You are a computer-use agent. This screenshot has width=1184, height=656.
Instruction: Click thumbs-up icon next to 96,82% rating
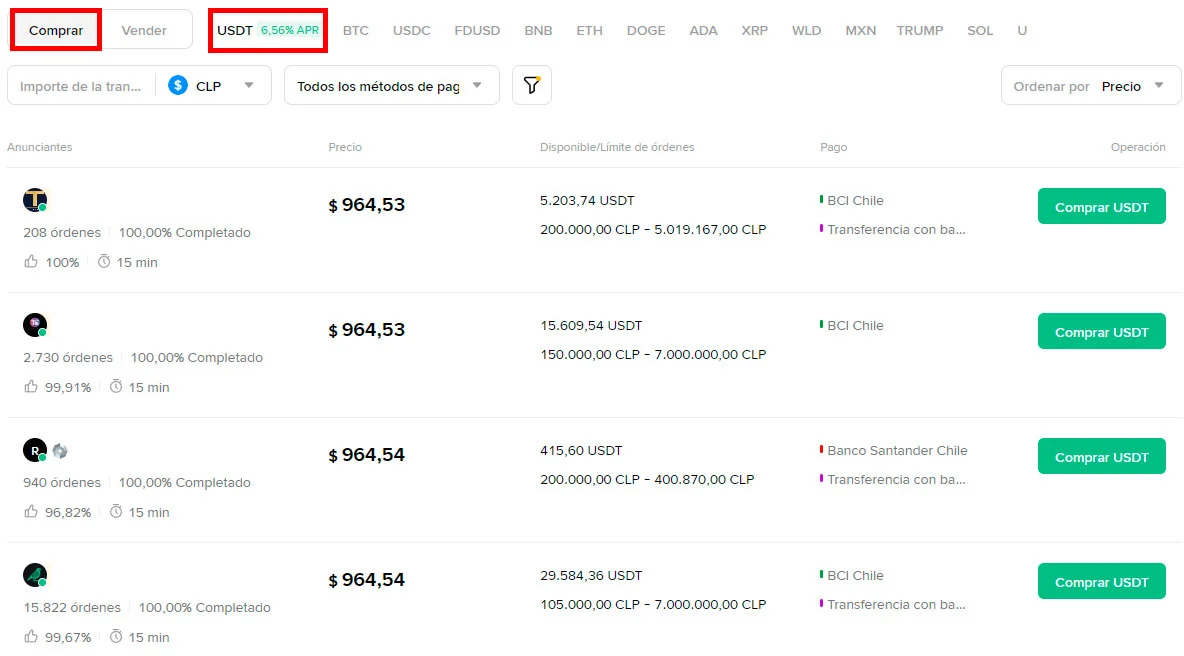click(x=31, y=512)
